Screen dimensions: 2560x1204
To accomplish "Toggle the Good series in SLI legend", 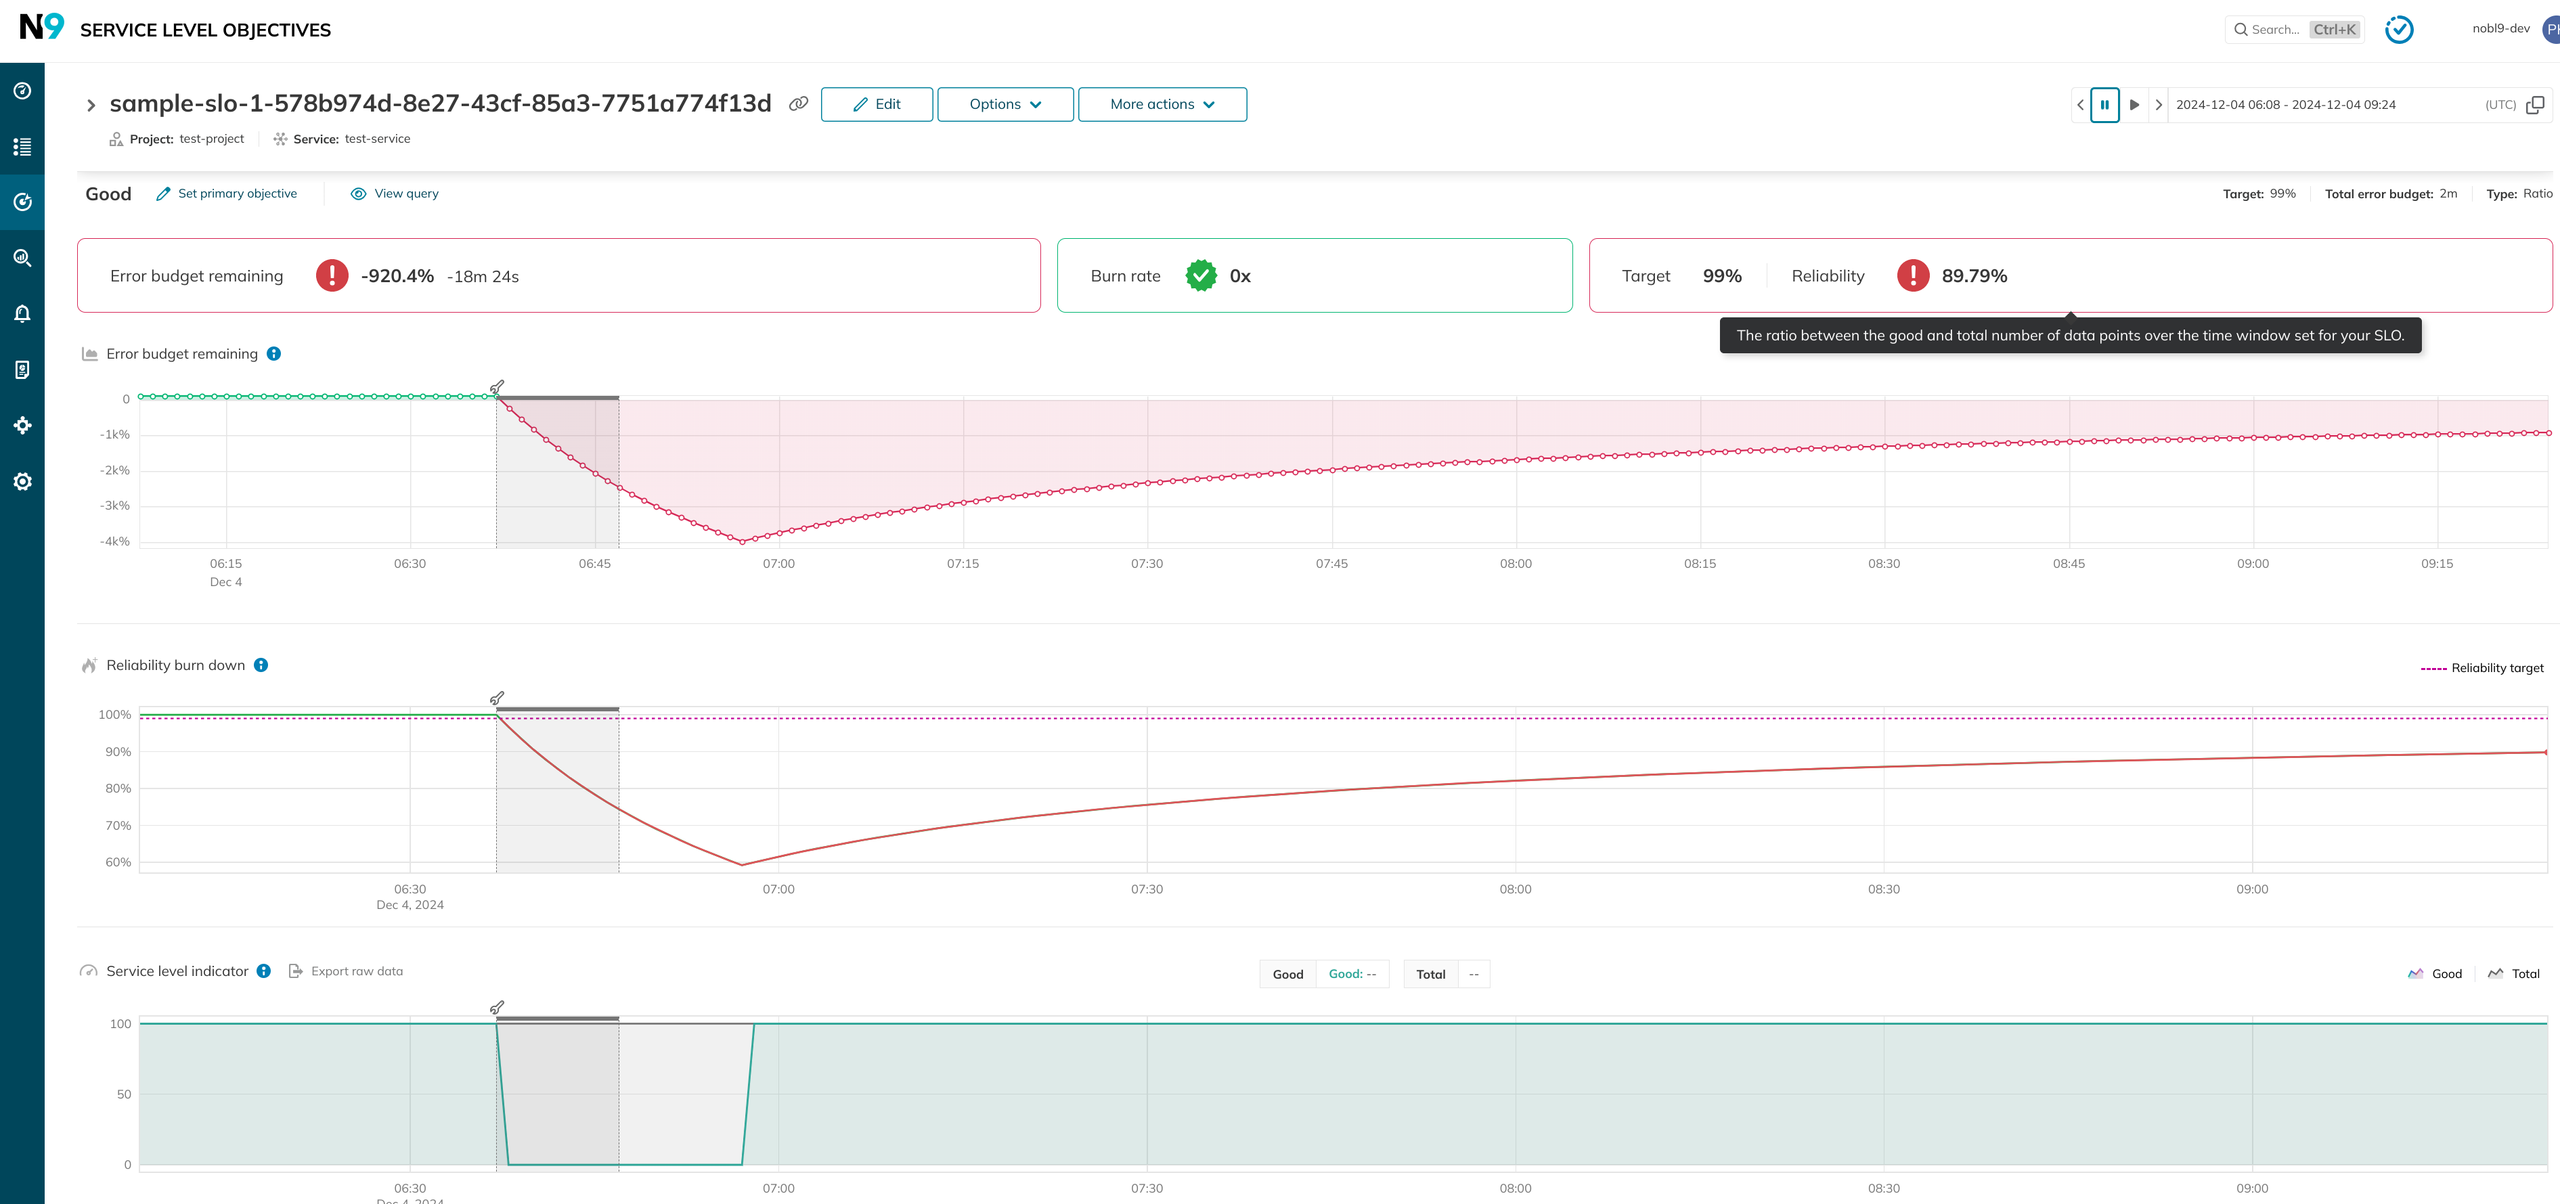I will (x=2436, y=974).
